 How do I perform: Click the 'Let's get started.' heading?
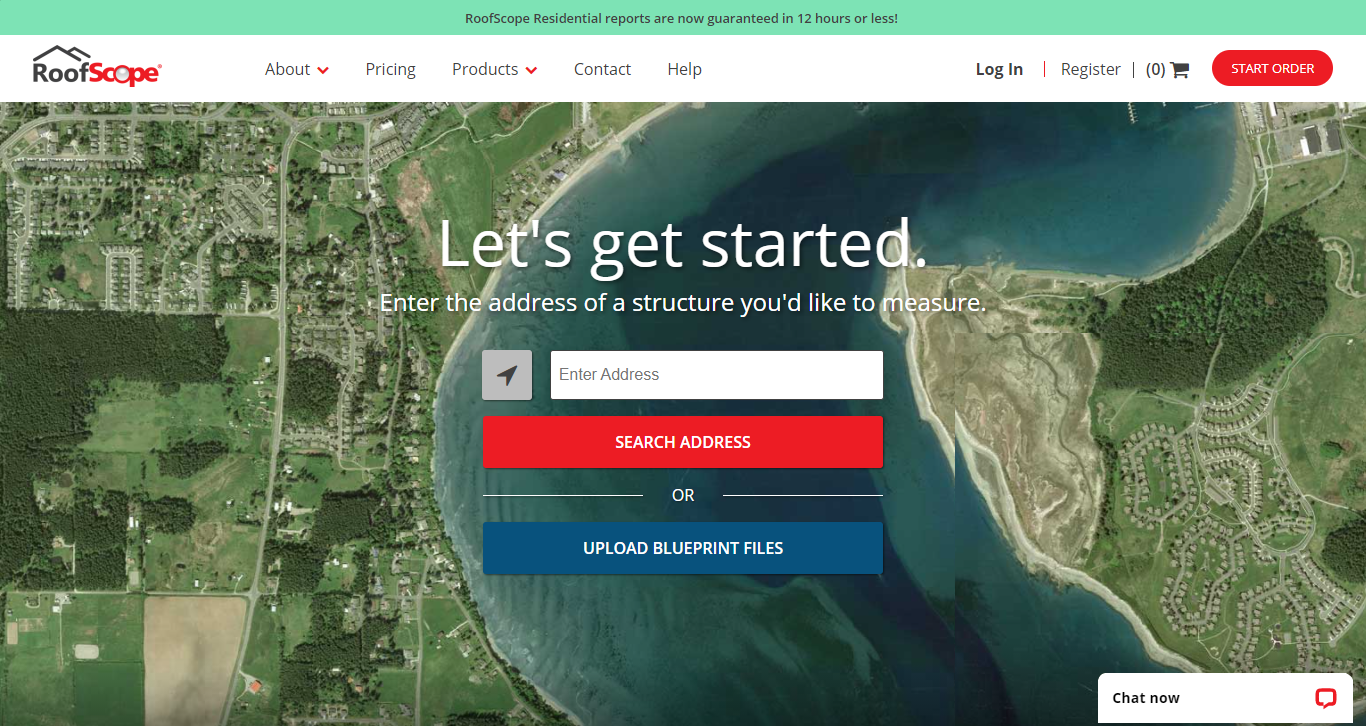click(x=683, y=243)
